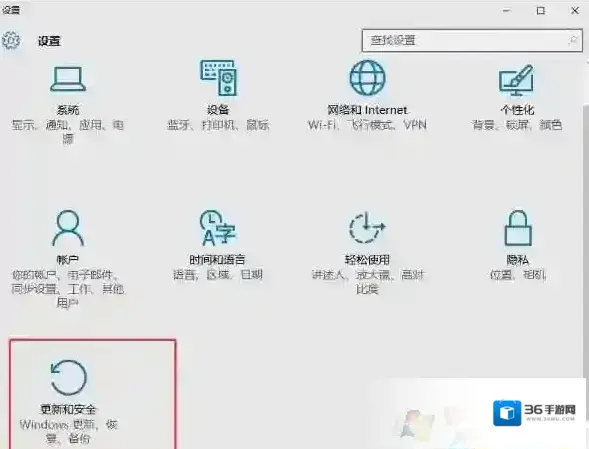Screen dimensions: 589x449
Task: Click the 设置 header title
Action: coord(49,41)
